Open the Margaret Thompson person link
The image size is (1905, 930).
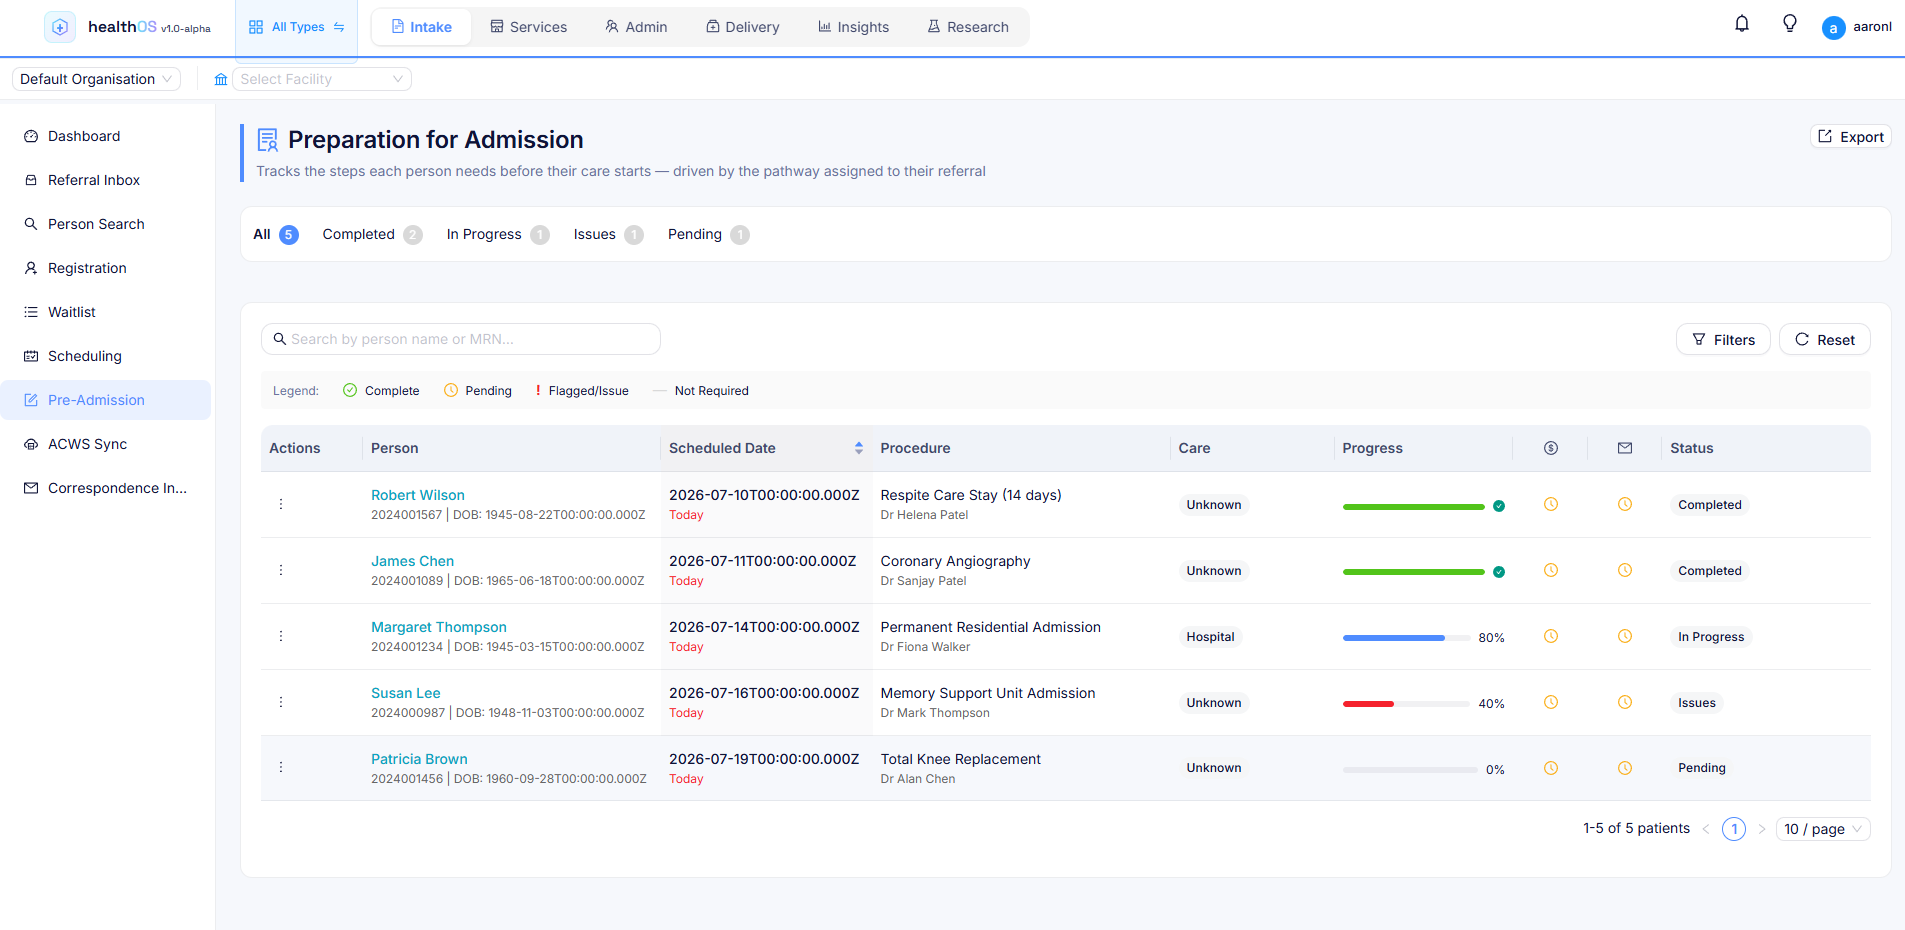point(439,627)
